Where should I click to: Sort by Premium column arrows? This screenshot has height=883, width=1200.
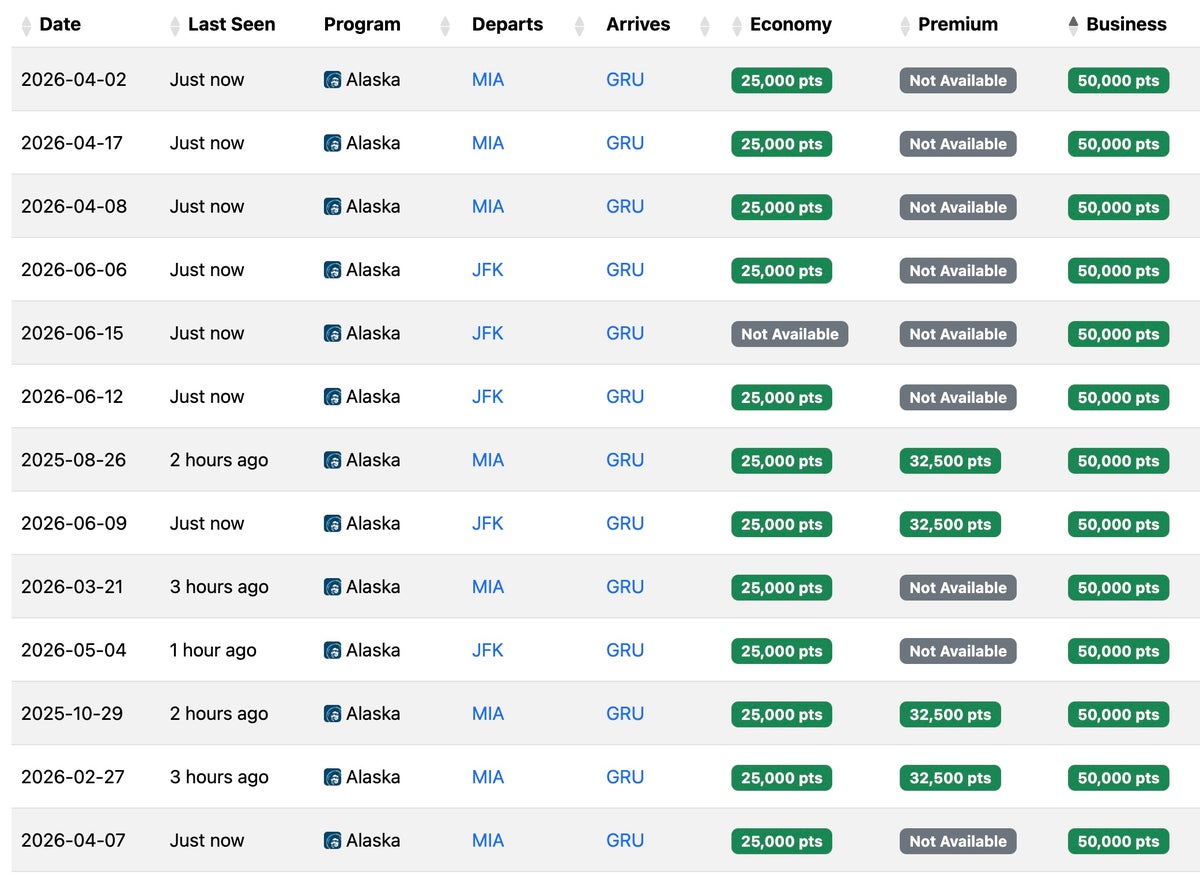[x=906, y=26]
